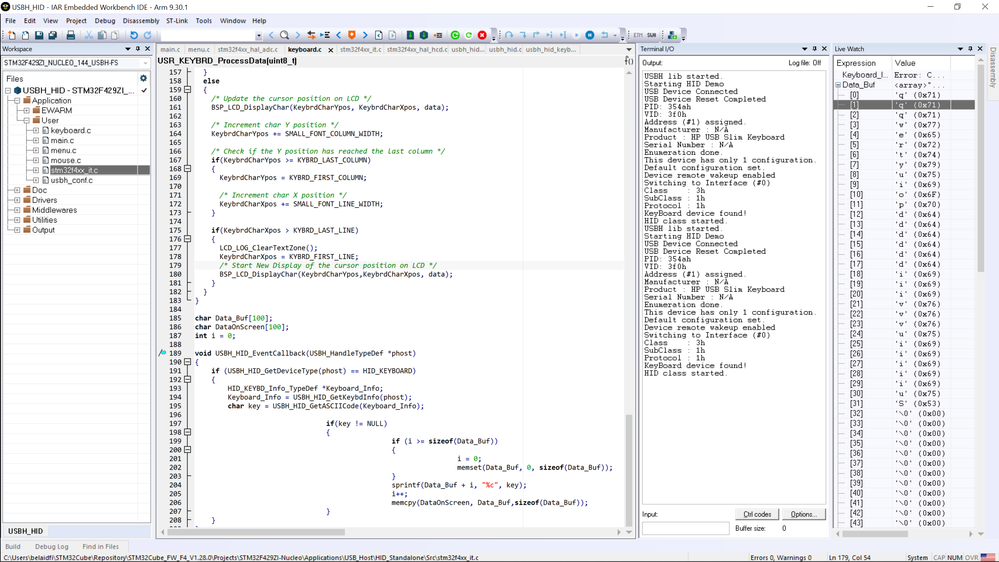Open the ETM trace window icon
This screenshot has width=999, height=562.
click(638, 35)
